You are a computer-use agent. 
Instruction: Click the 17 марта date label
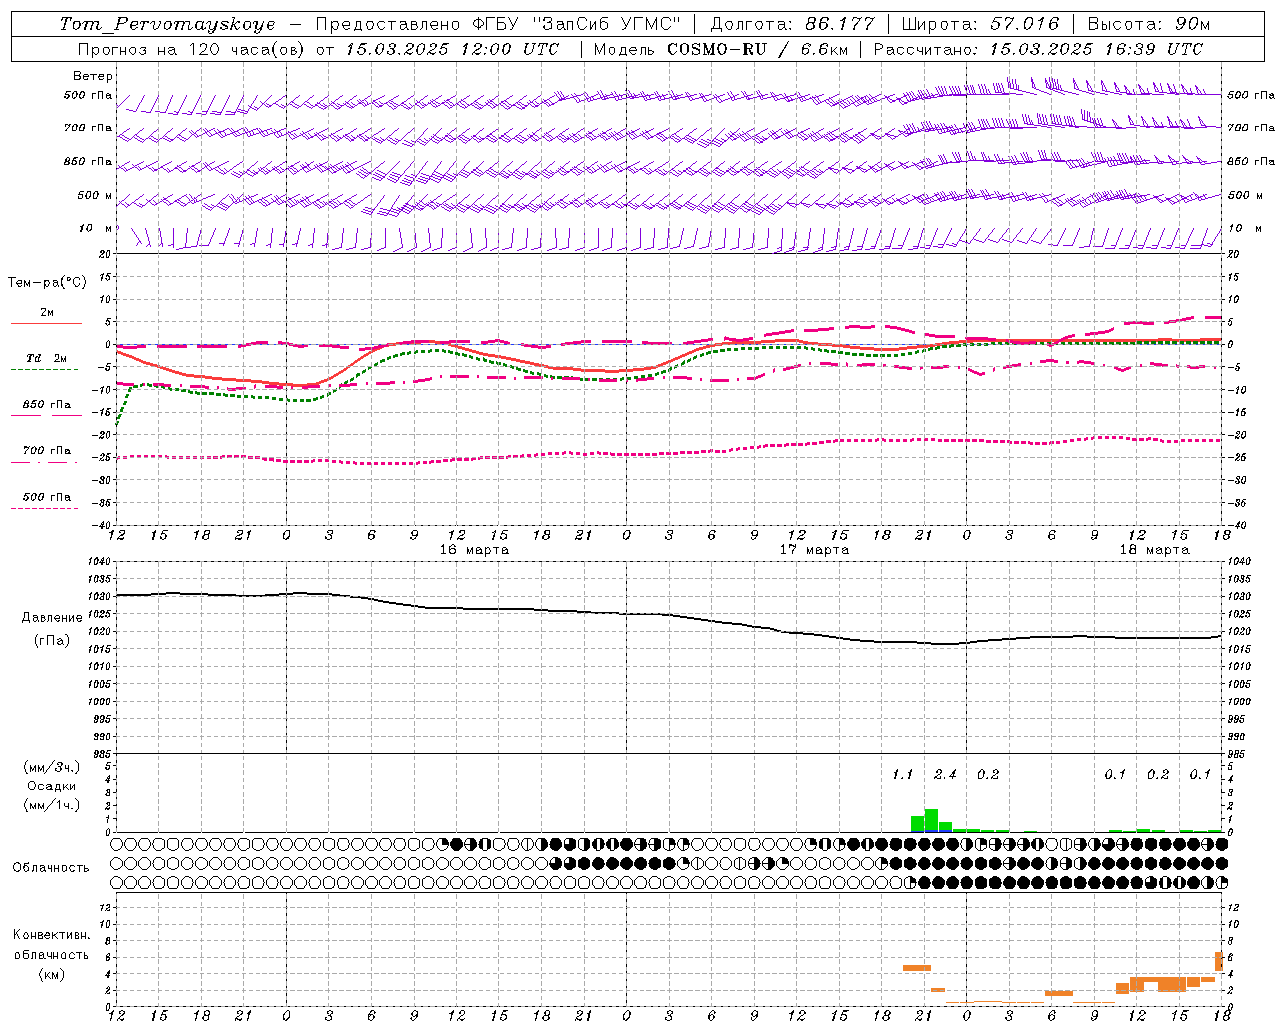point(814,549)
